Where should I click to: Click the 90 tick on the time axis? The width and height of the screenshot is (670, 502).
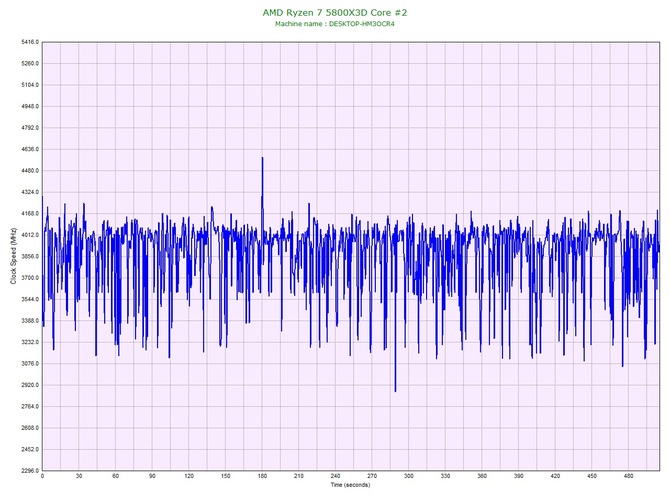click(152, 476)
